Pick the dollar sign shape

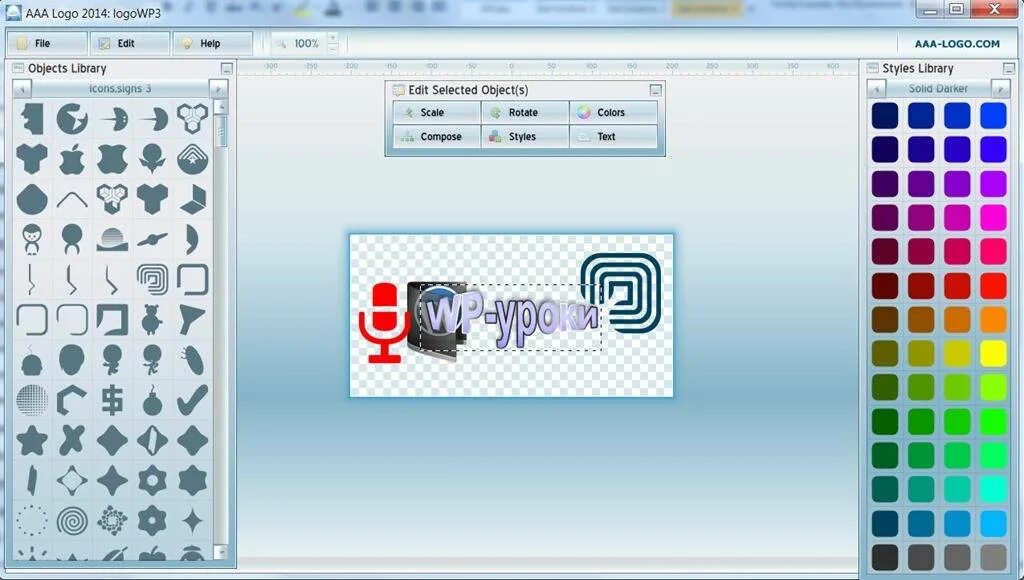click(112, 400)
